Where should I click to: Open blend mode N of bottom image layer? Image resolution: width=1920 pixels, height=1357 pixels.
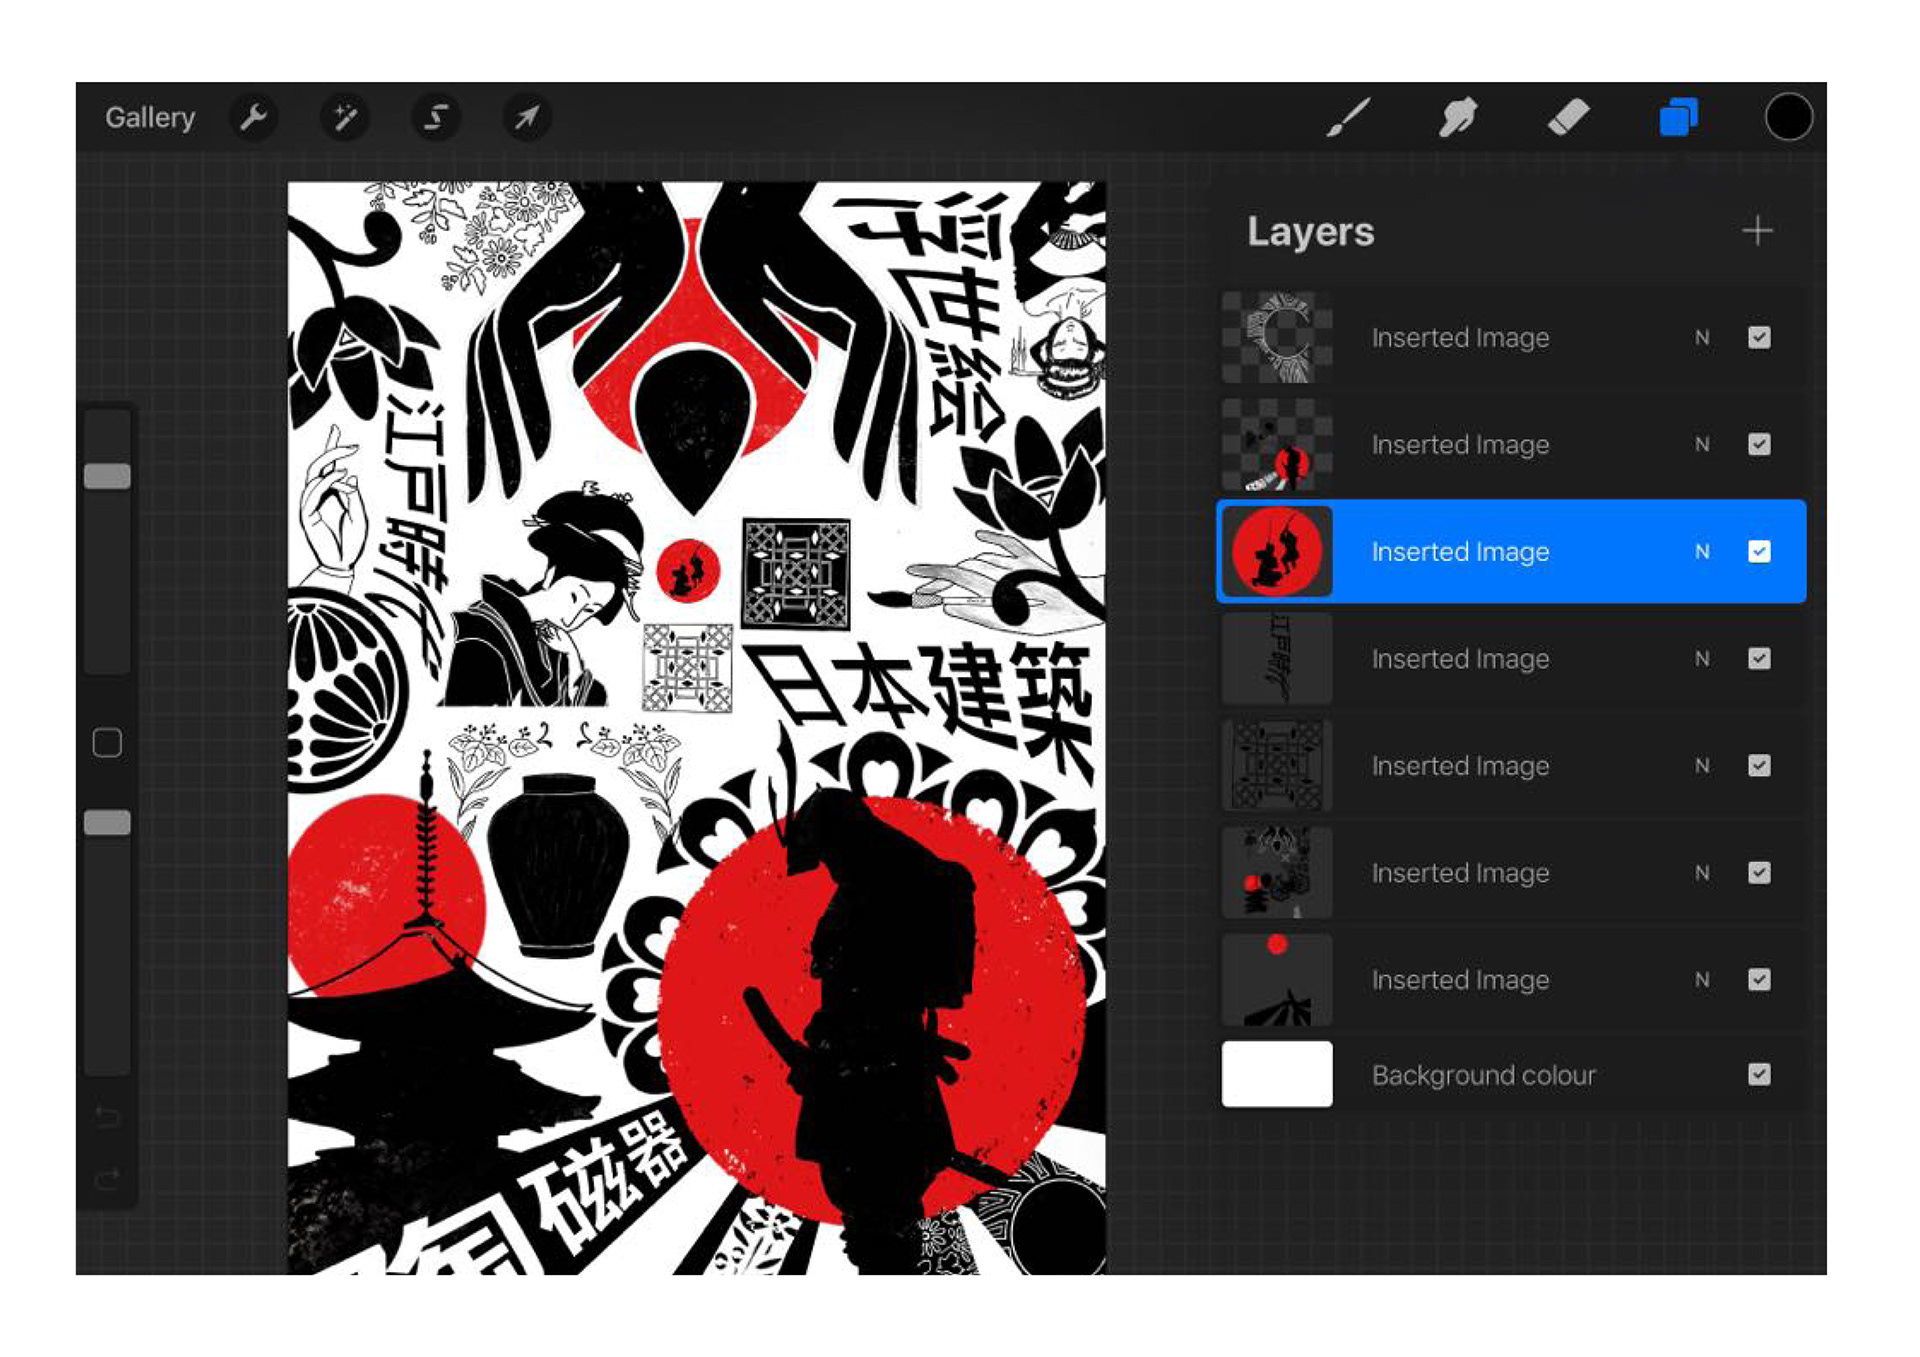[1702, 980]
